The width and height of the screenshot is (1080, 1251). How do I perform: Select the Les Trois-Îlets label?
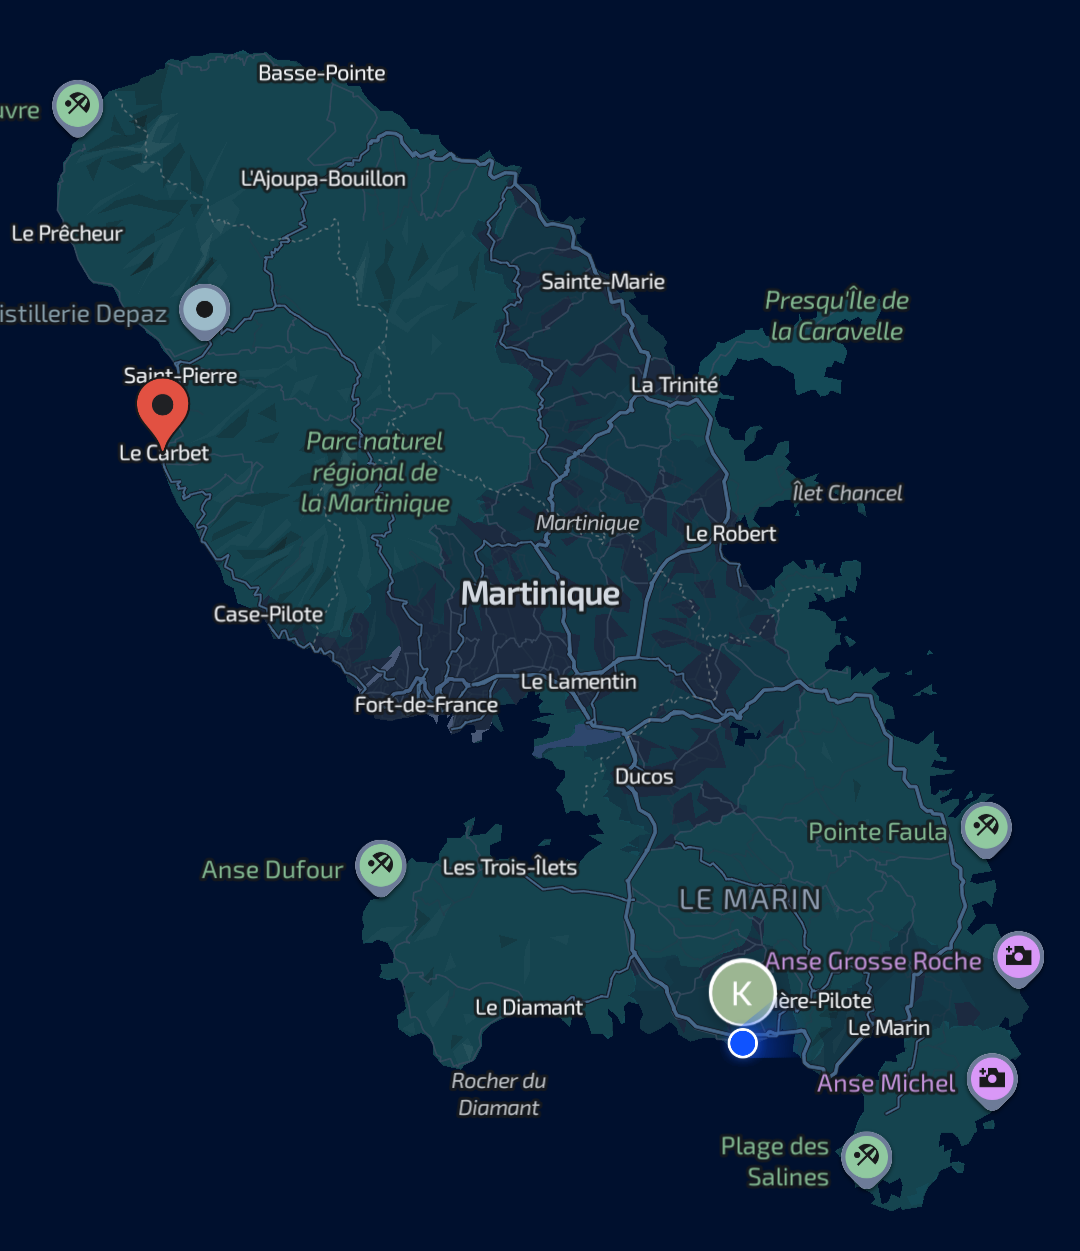[509, 867]
